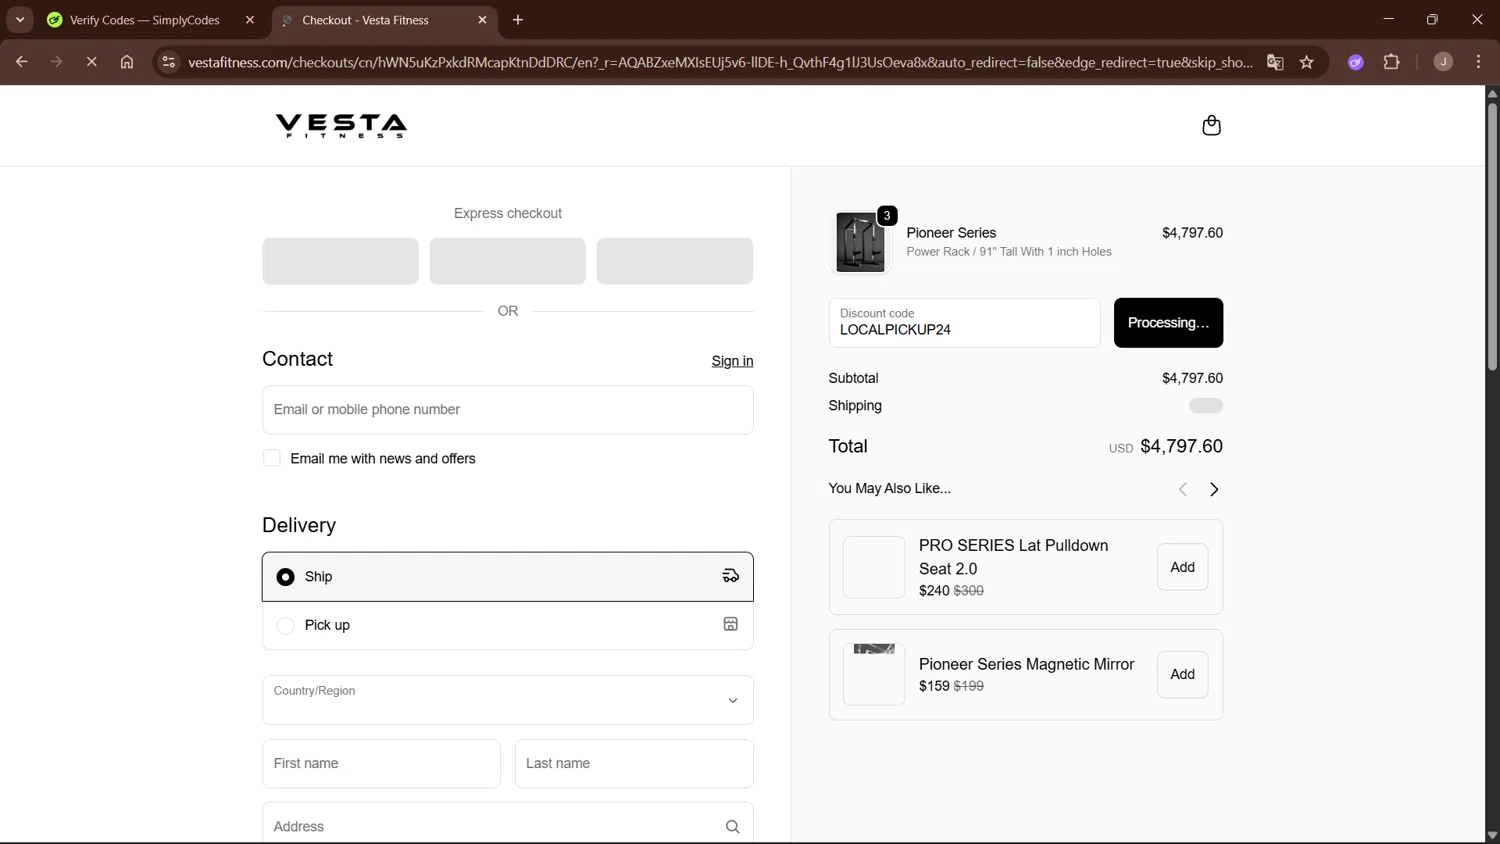Click the Subtotal label

coord(853,378)
